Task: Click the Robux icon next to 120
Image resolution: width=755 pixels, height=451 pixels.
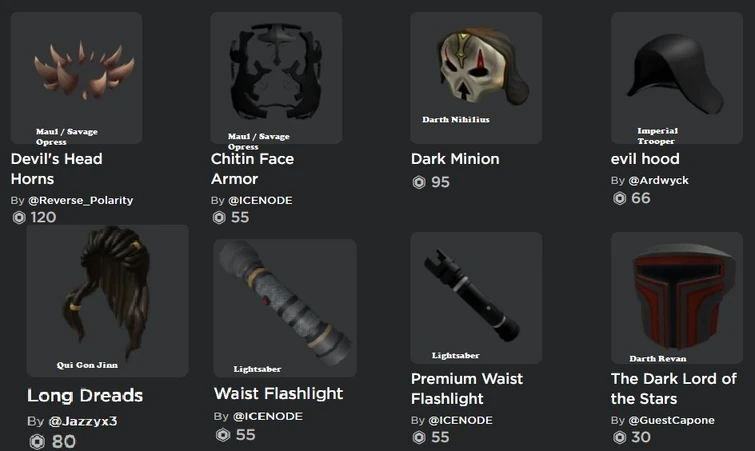Action: click(x=19, y=218)
